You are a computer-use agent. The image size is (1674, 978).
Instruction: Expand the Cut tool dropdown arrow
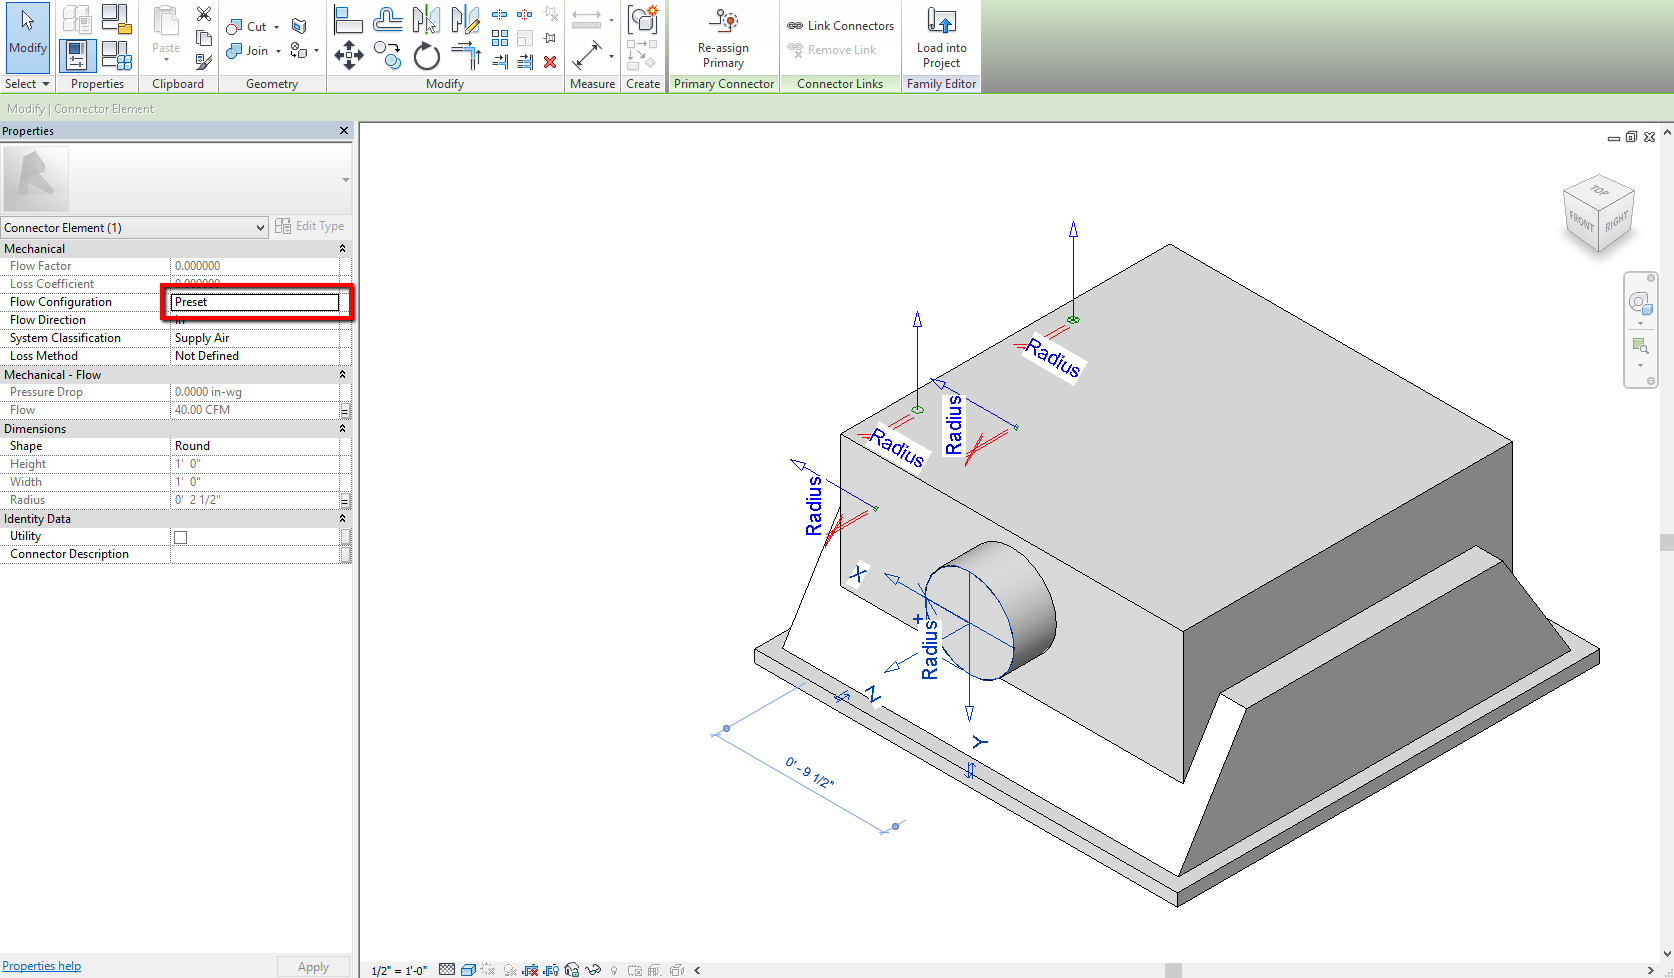tap(275, 26)
